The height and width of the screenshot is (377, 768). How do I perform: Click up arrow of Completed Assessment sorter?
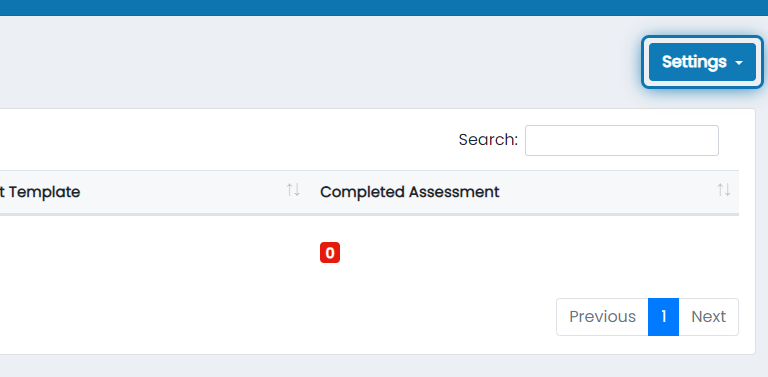[720, 189]
